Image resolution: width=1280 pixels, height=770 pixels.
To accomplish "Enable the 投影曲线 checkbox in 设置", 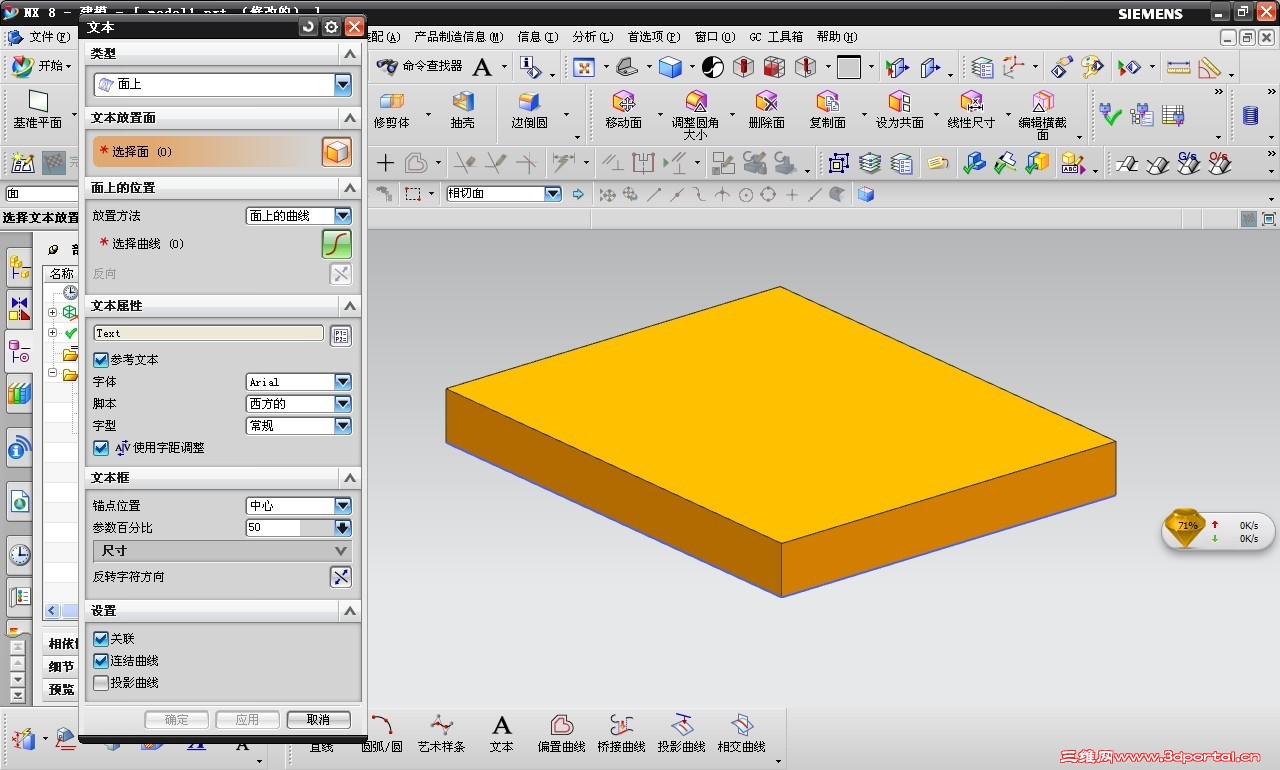I will (100, 683).
